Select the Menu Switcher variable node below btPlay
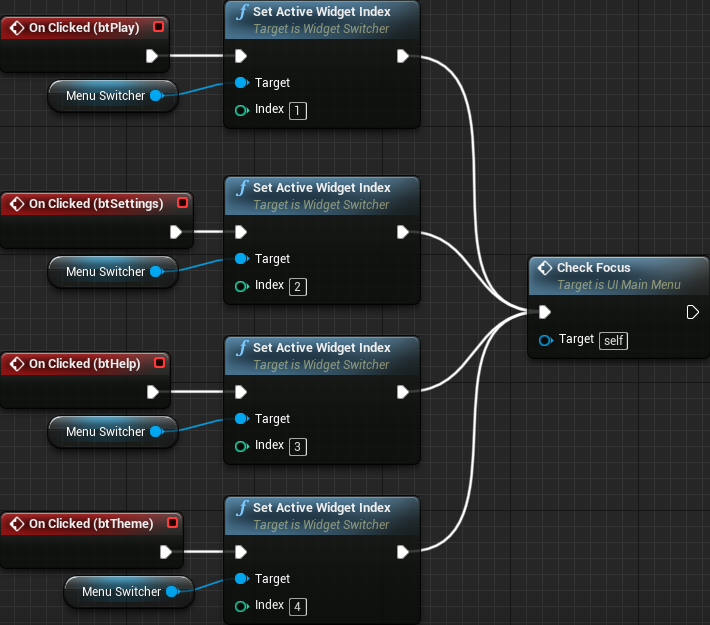 [113, 96]
